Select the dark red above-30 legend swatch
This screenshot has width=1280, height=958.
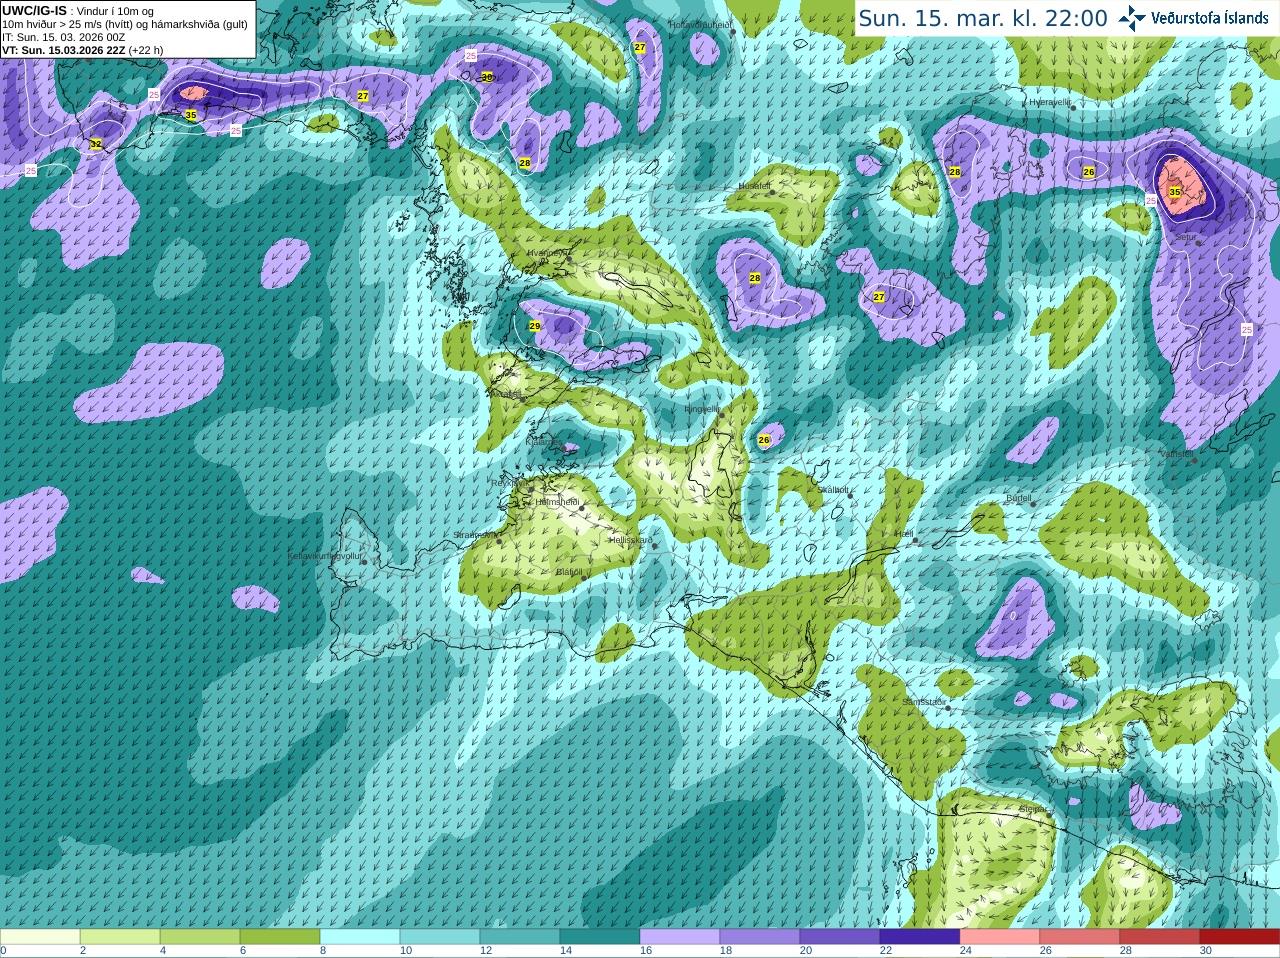tap(1240, 937)
